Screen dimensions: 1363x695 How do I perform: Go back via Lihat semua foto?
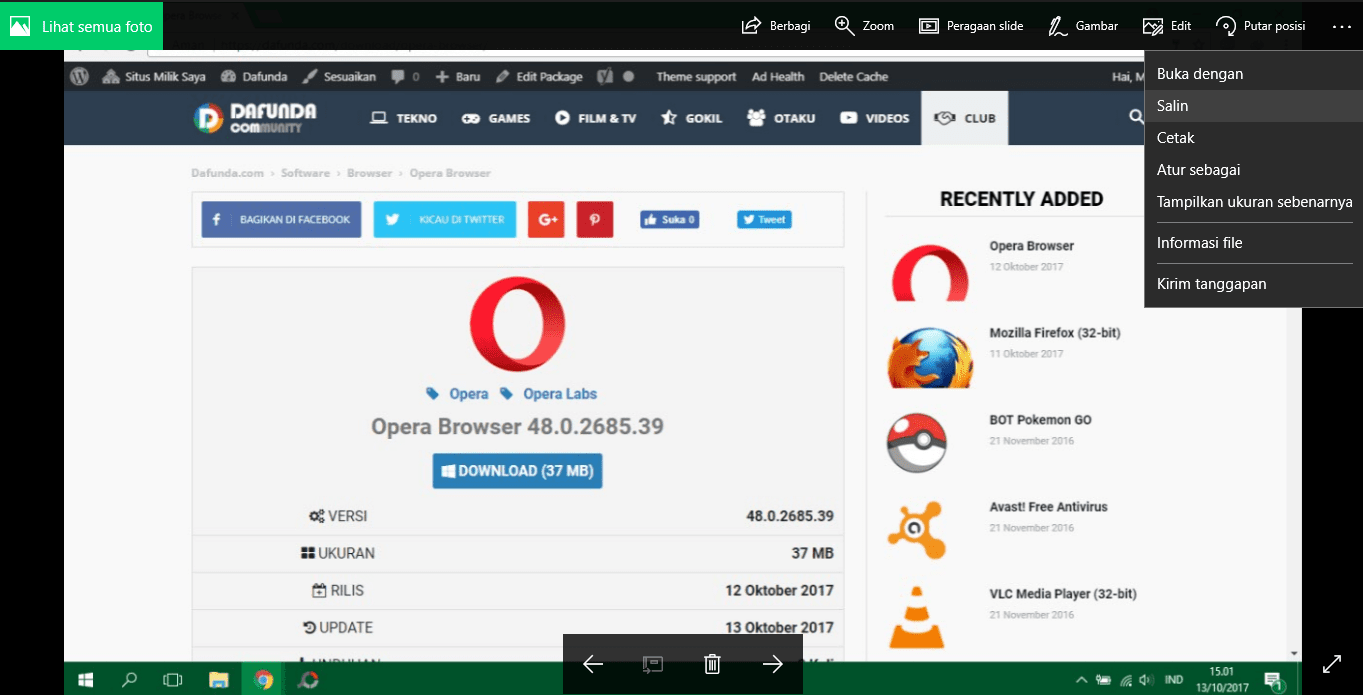tap(81, 26)
